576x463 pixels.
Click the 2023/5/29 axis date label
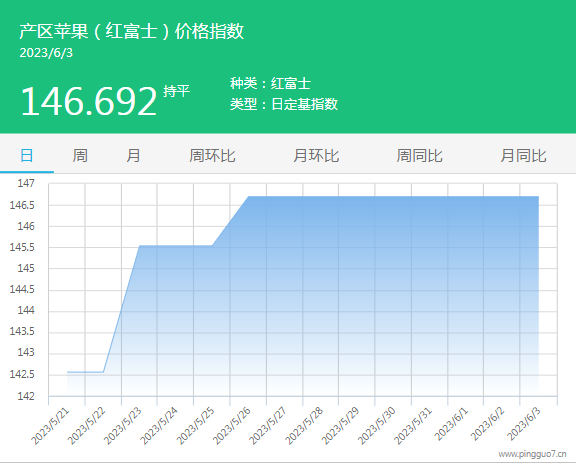point(340,426)
